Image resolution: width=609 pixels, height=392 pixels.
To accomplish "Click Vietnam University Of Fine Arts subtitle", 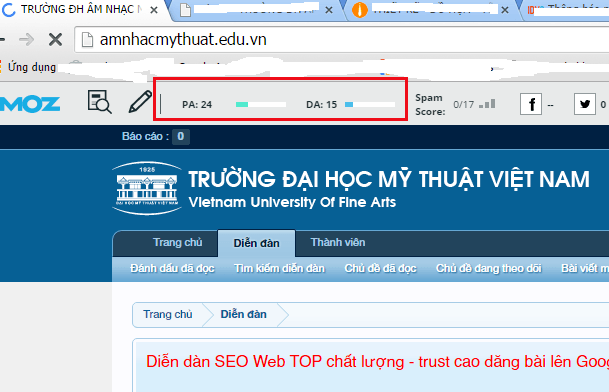I will tap(292, 202).
